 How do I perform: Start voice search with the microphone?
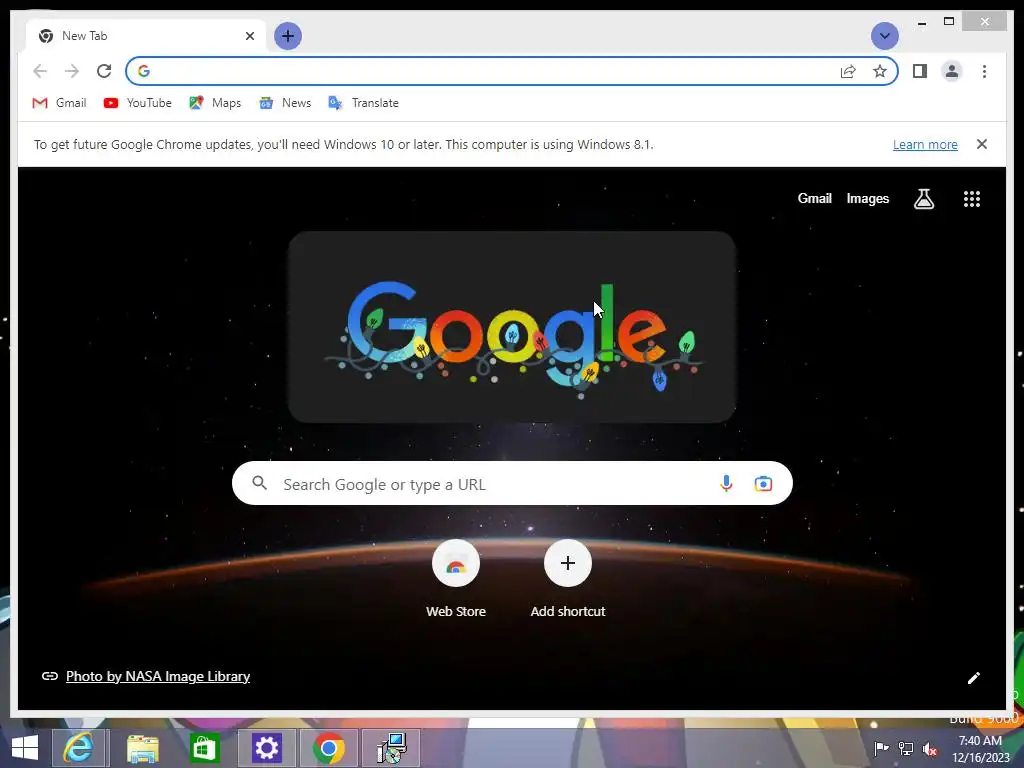[726, 483]
